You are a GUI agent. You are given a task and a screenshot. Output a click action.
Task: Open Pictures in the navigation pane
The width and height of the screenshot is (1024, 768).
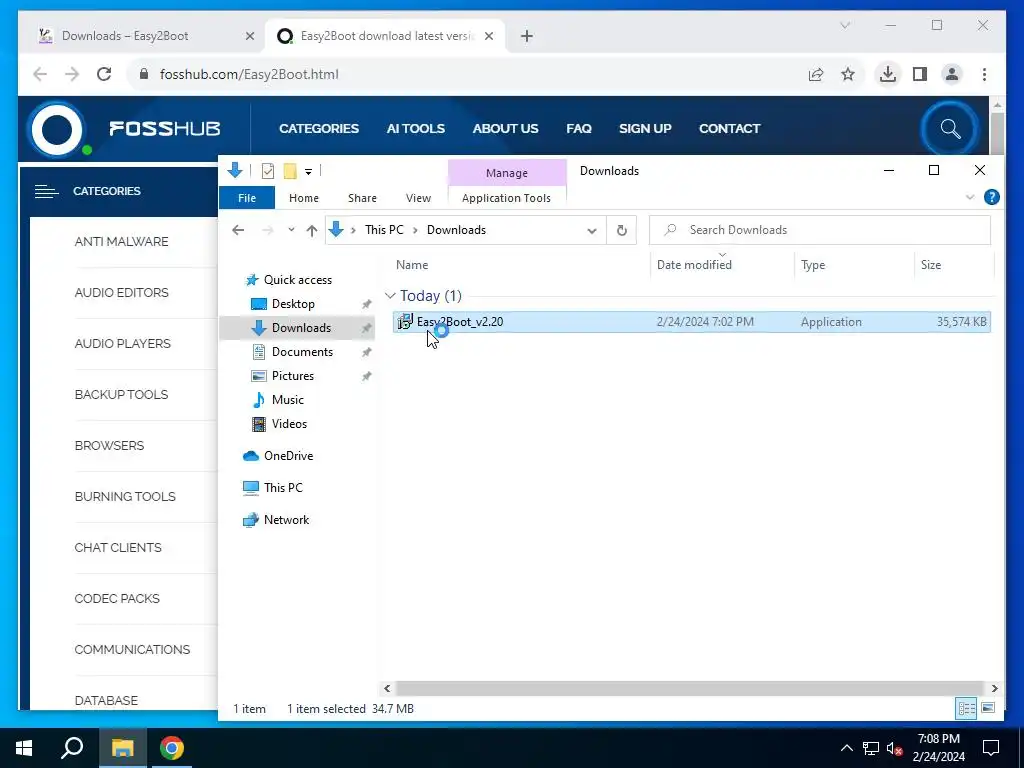click(x=293, y=376)
